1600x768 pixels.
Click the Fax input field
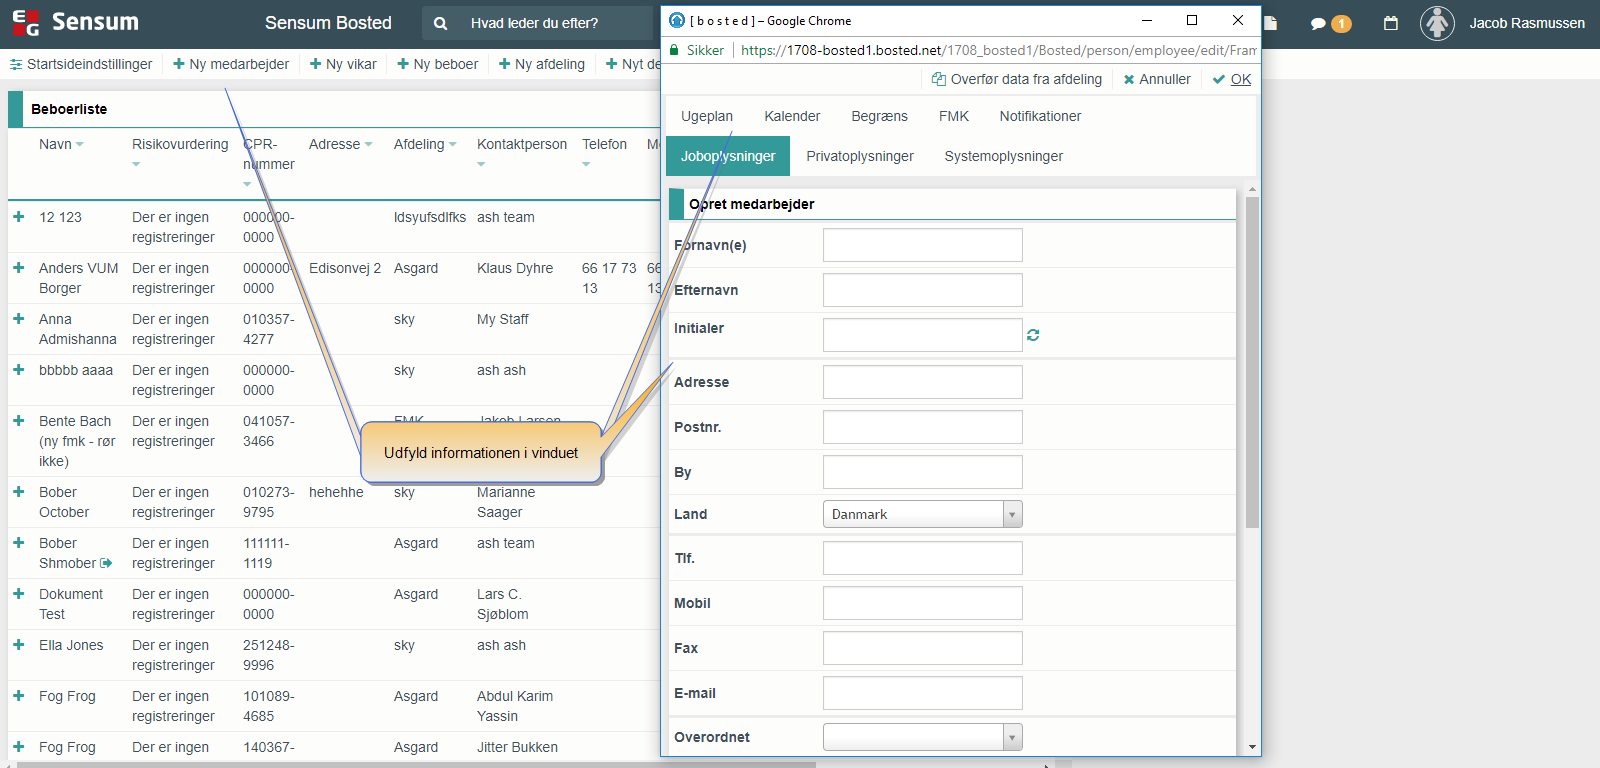coord(922,648)
